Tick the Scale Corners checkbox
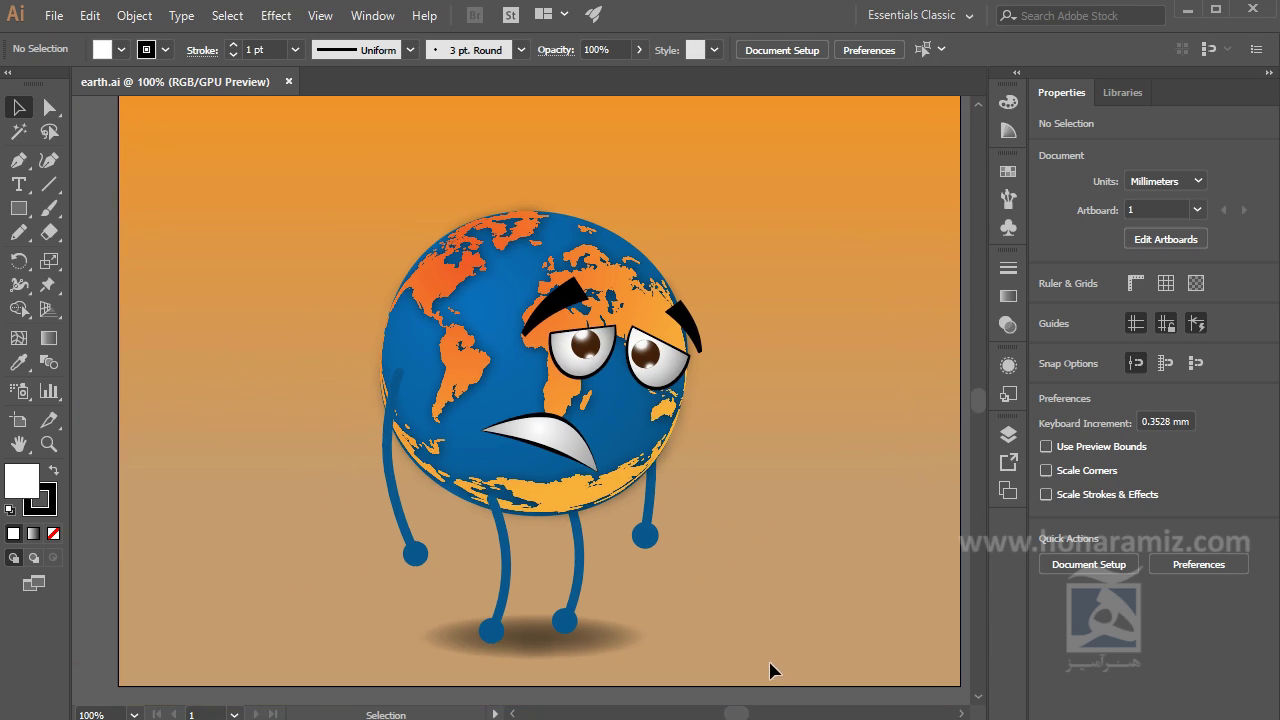 1046,470
